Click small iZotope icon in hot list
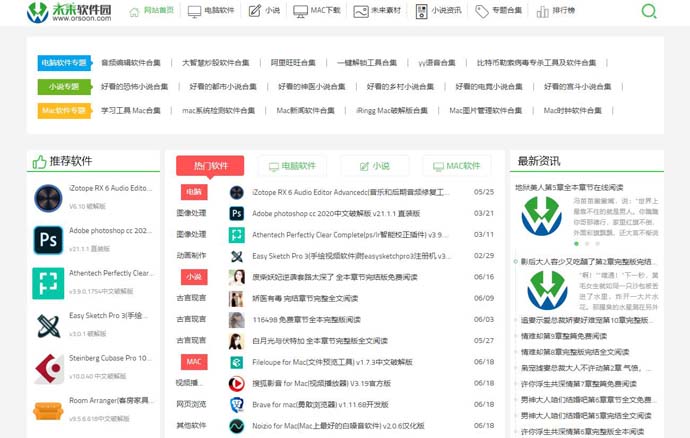The height and width of the screenshot is (438, 690). coord(237,192)
